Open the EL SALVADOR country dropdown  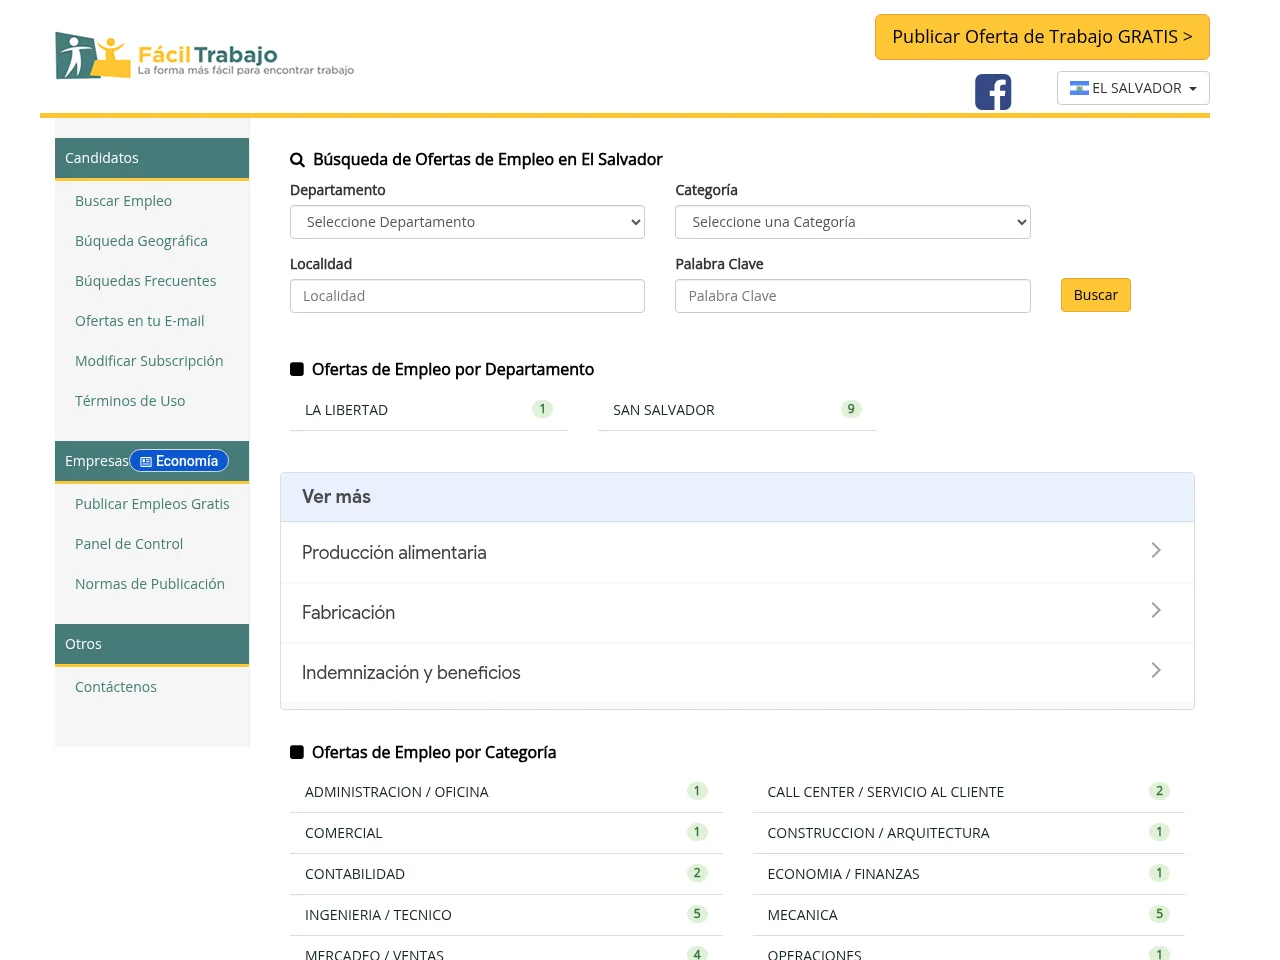pos(1133,88)
